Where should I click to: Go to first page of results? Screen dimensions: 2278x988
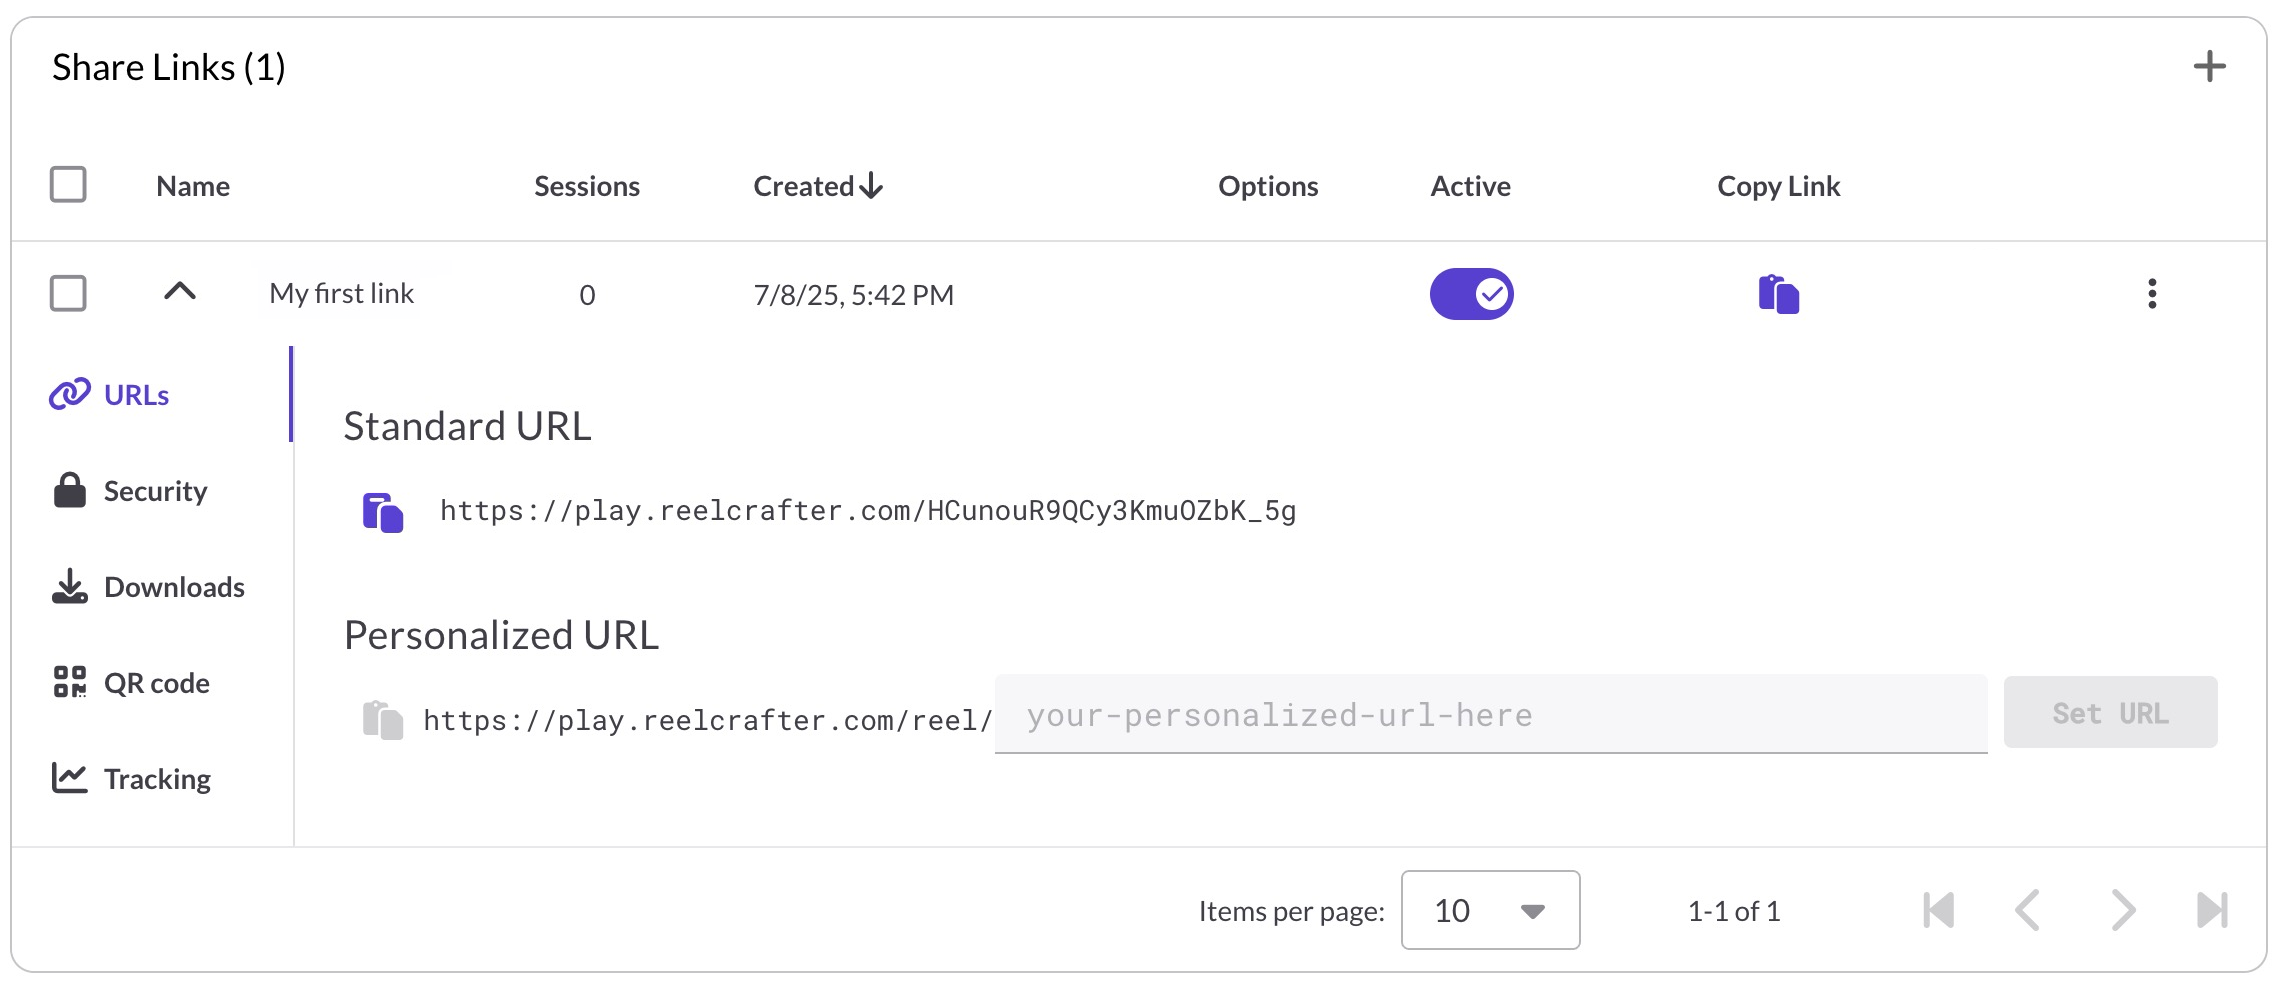click(1938, 910)
